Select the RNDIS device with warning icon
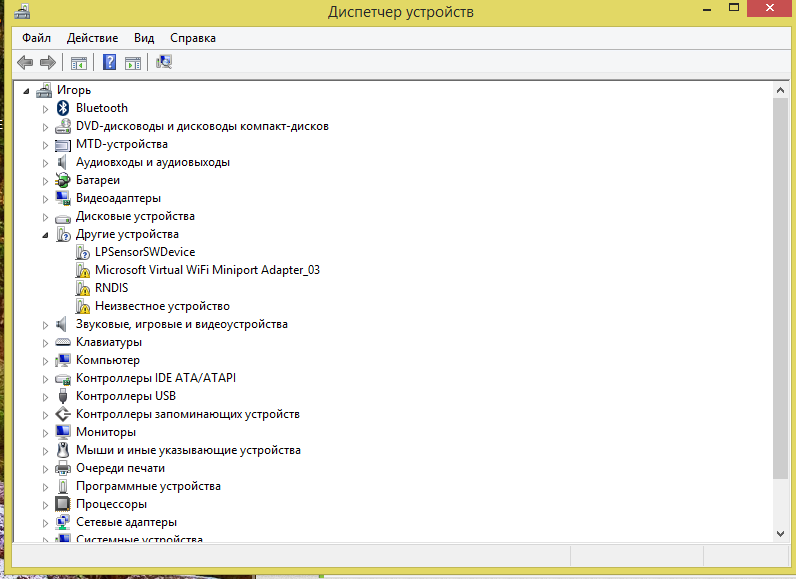The height and width of the screenshot is (579, 796). 111,288
